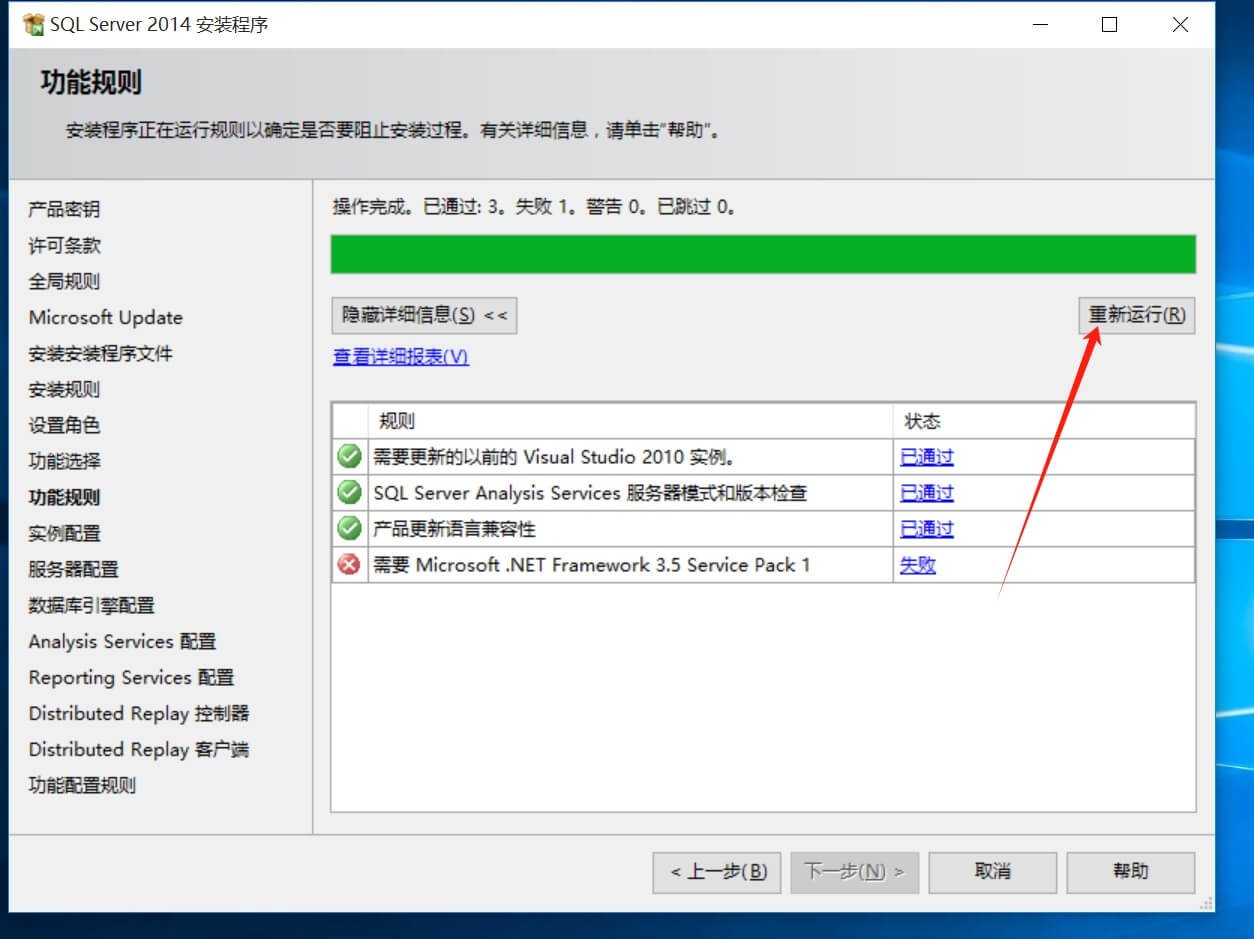Open 已通过 link for Analysis Services rule
Screen dimensions: 1254x939
click(926, 493)
